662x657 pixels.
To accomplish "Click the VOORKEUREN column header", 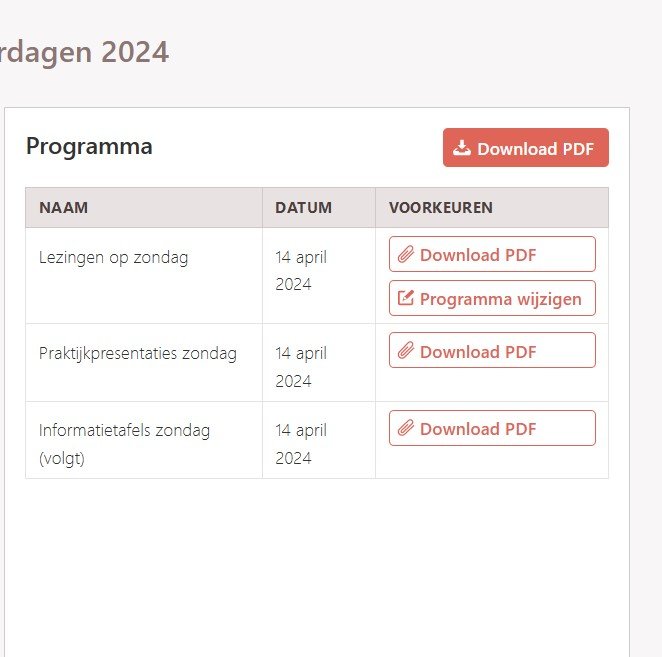I will coord(440,208).
